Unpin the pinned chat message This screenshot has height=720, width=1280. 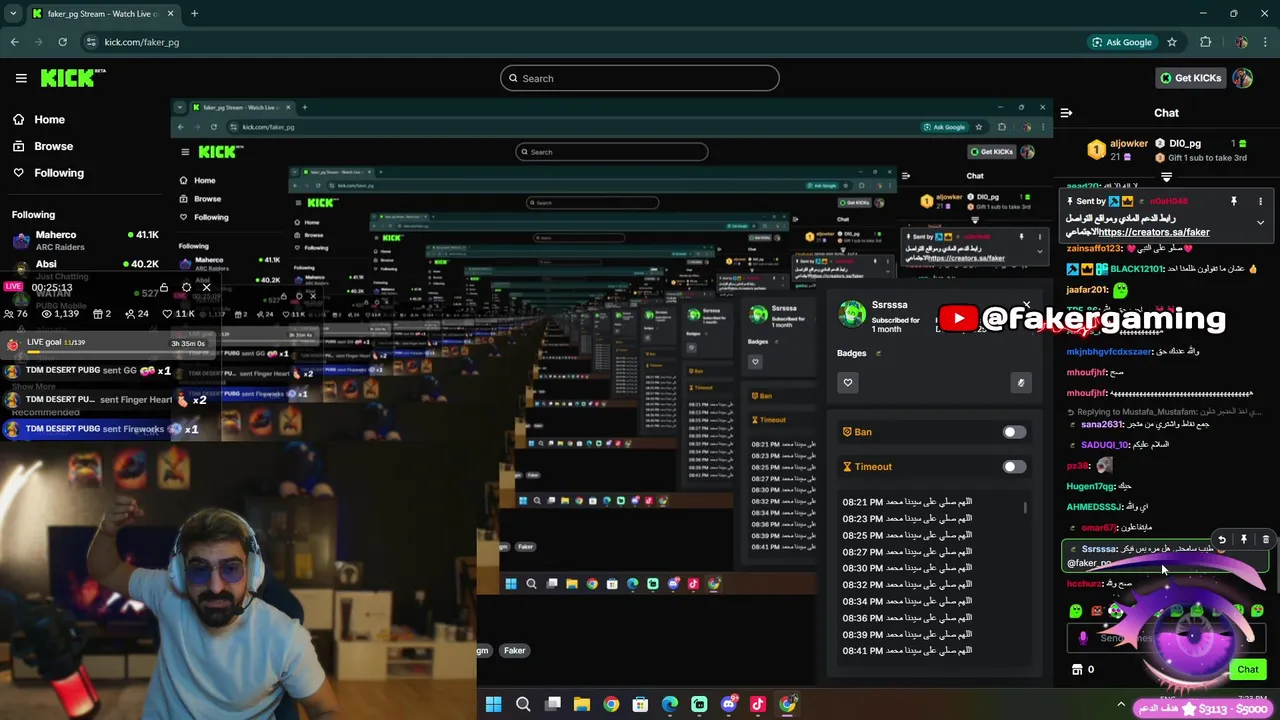click(x=1233, y=201)
